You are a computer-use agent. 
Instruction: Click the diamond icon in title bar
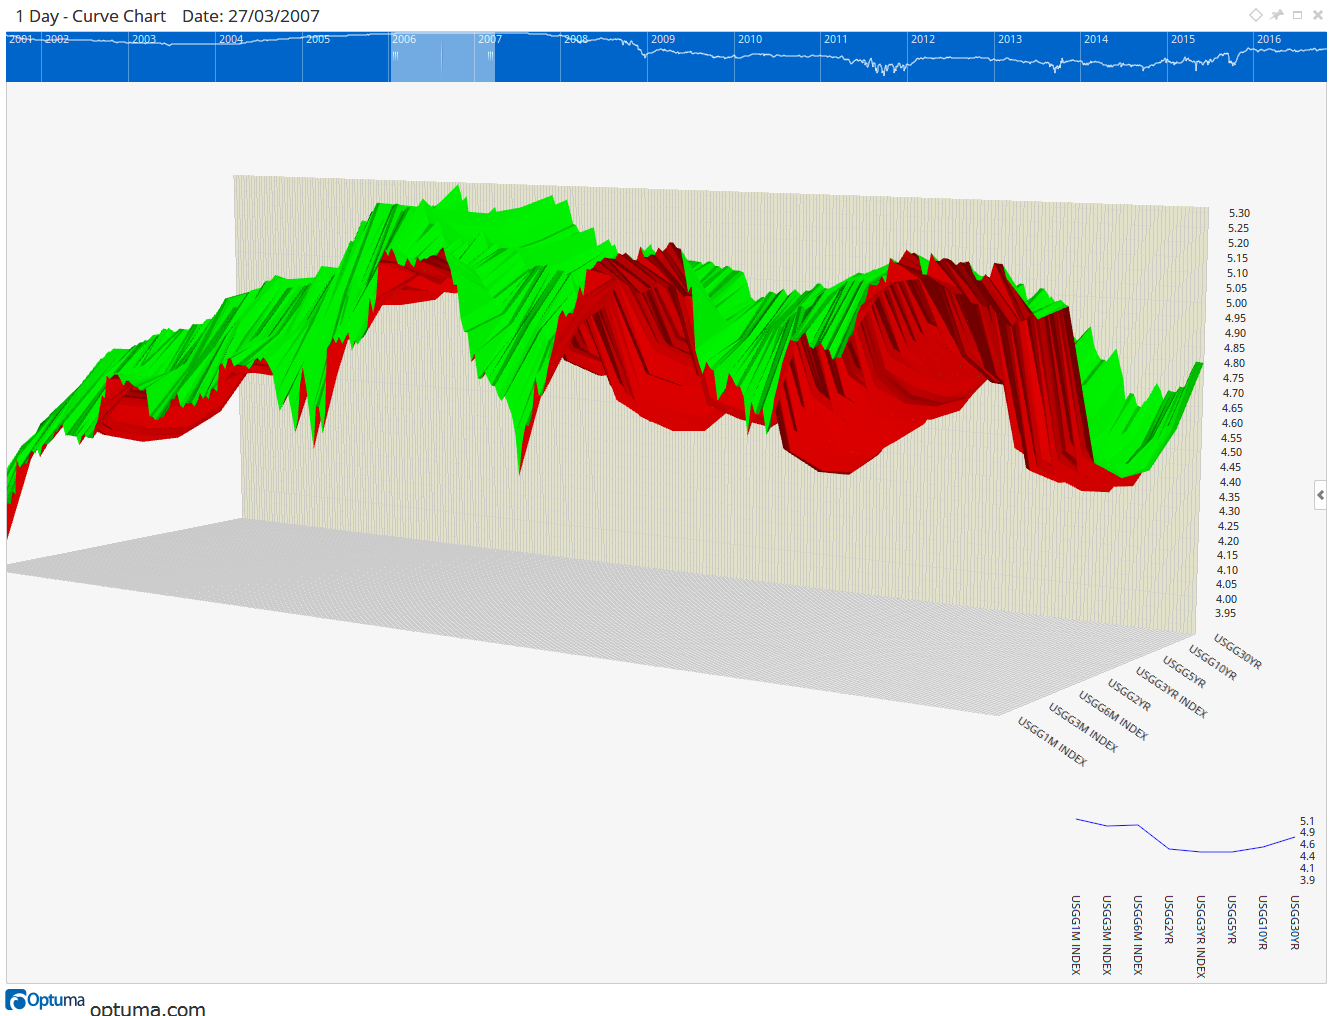coord(1256,15)
